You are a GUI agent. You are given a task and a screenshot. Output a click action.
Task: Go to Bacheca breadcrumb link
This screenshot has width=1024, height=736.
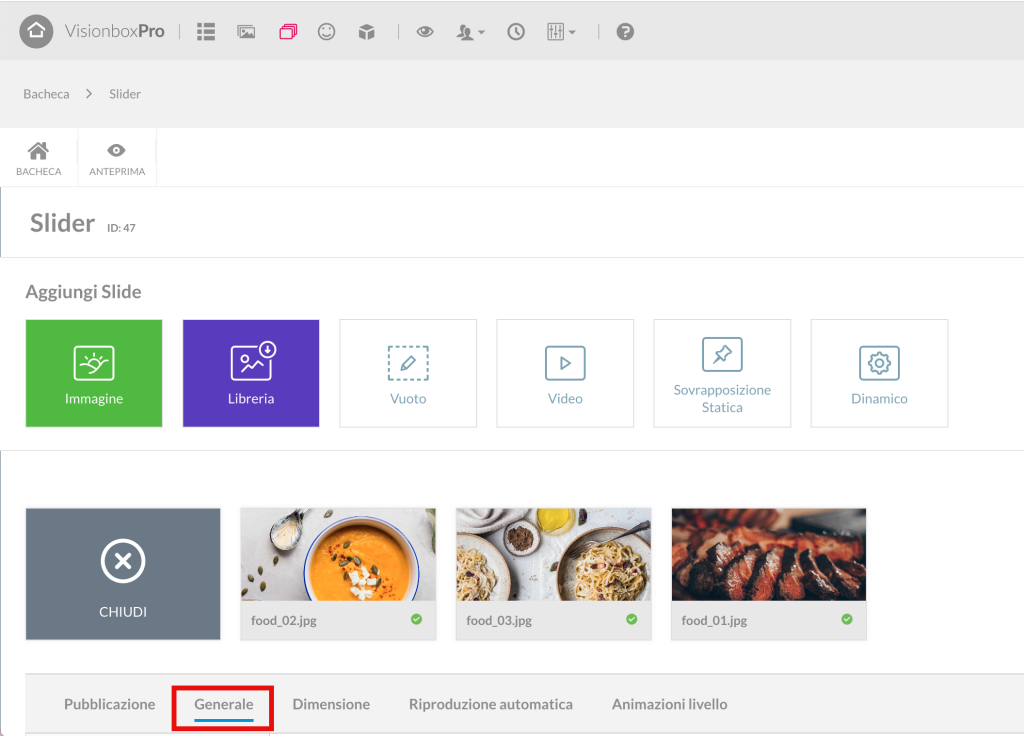click(x=46, y=94)
